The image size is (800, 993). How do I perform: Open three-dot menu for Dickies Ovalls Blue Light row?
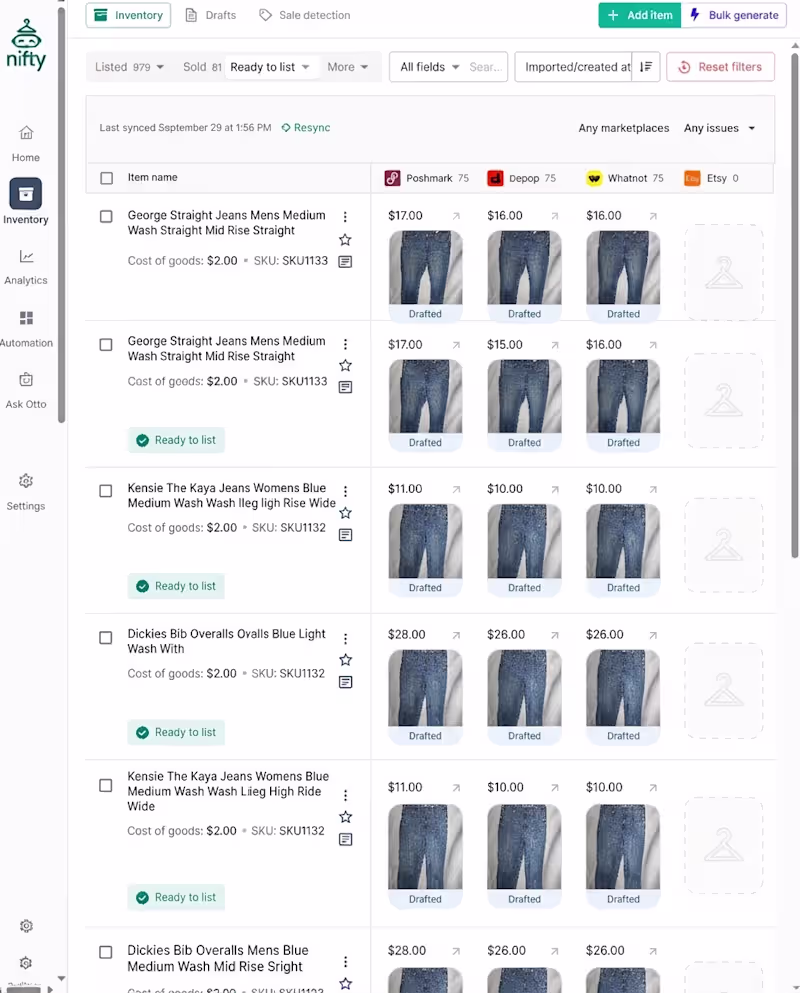point(345,638)
